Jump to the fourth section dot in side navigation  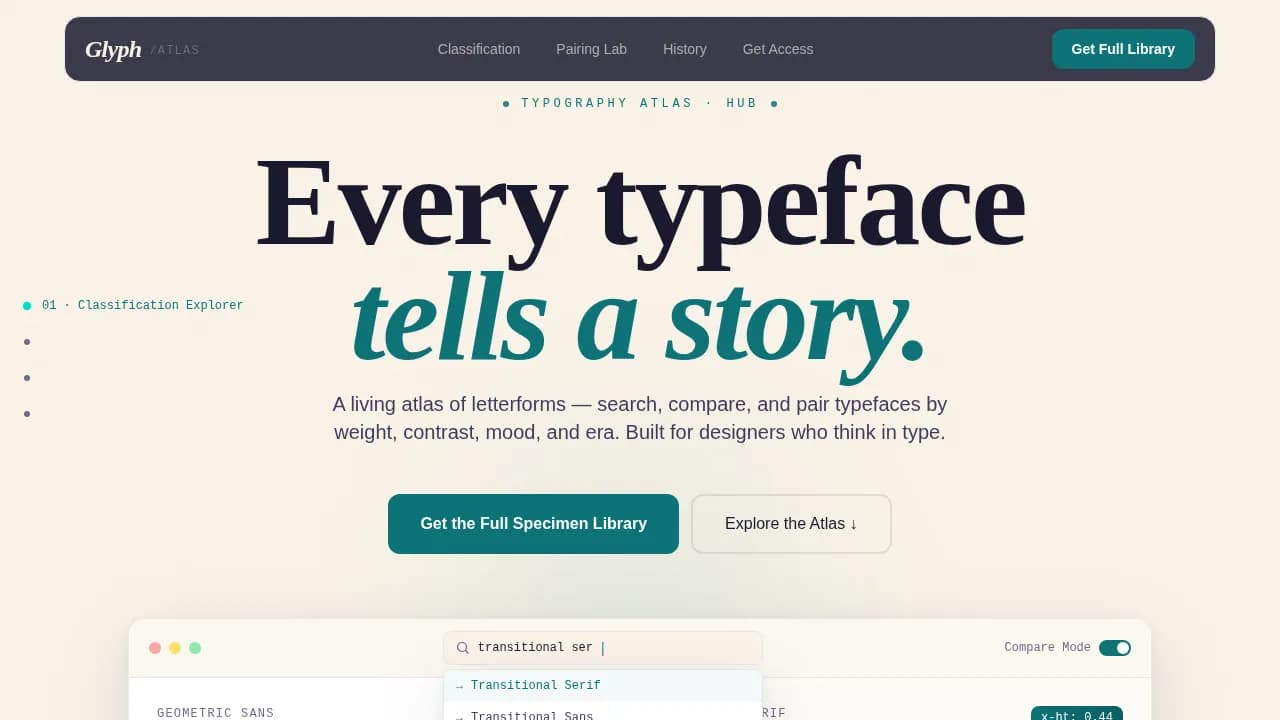tap(27, 414)
